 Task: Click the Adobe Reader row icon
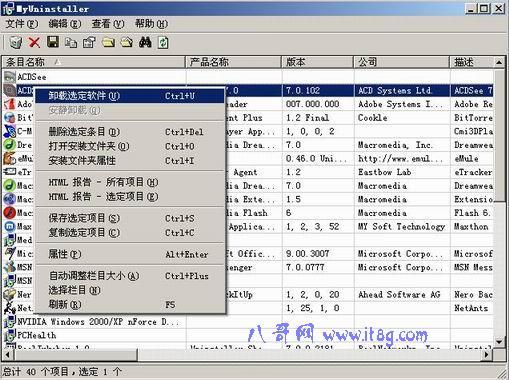[10, 104]
